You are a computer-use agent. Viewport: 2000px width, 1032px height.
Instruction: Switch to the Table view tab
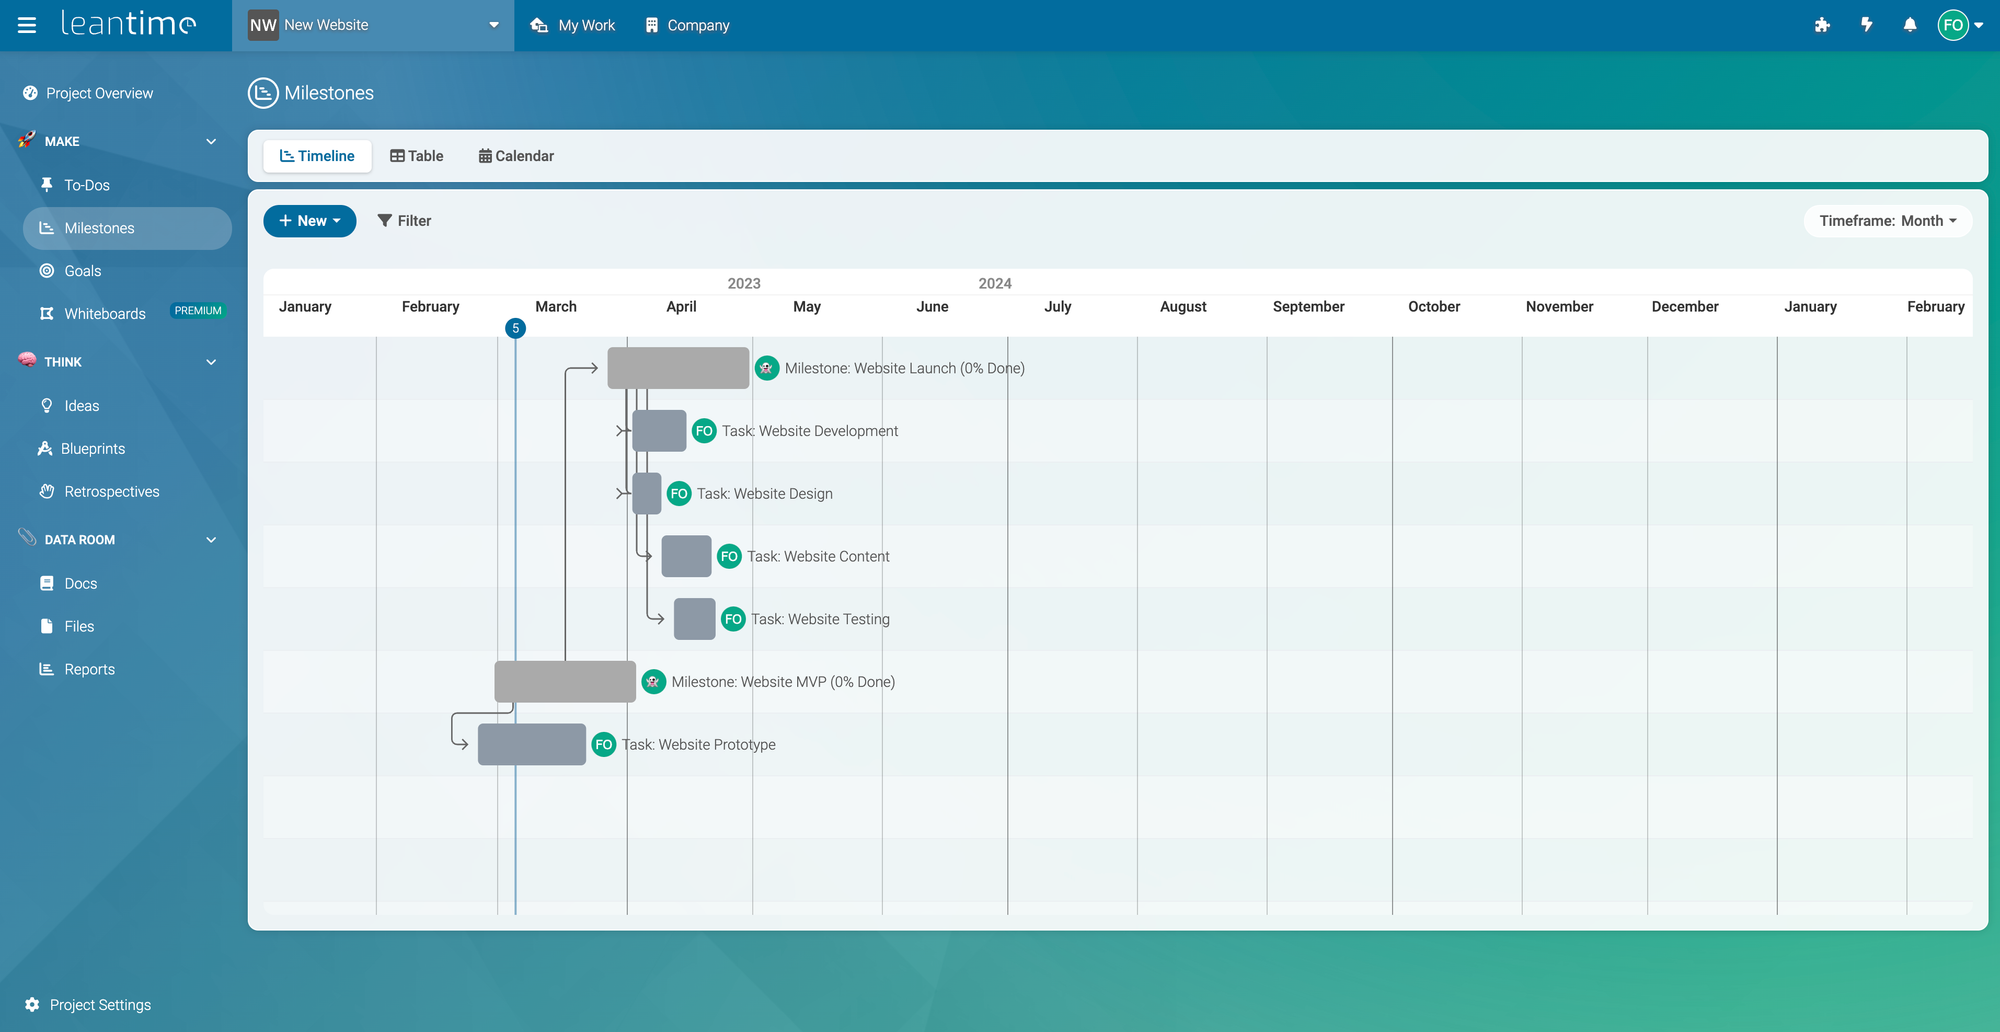tap(416, 156)
